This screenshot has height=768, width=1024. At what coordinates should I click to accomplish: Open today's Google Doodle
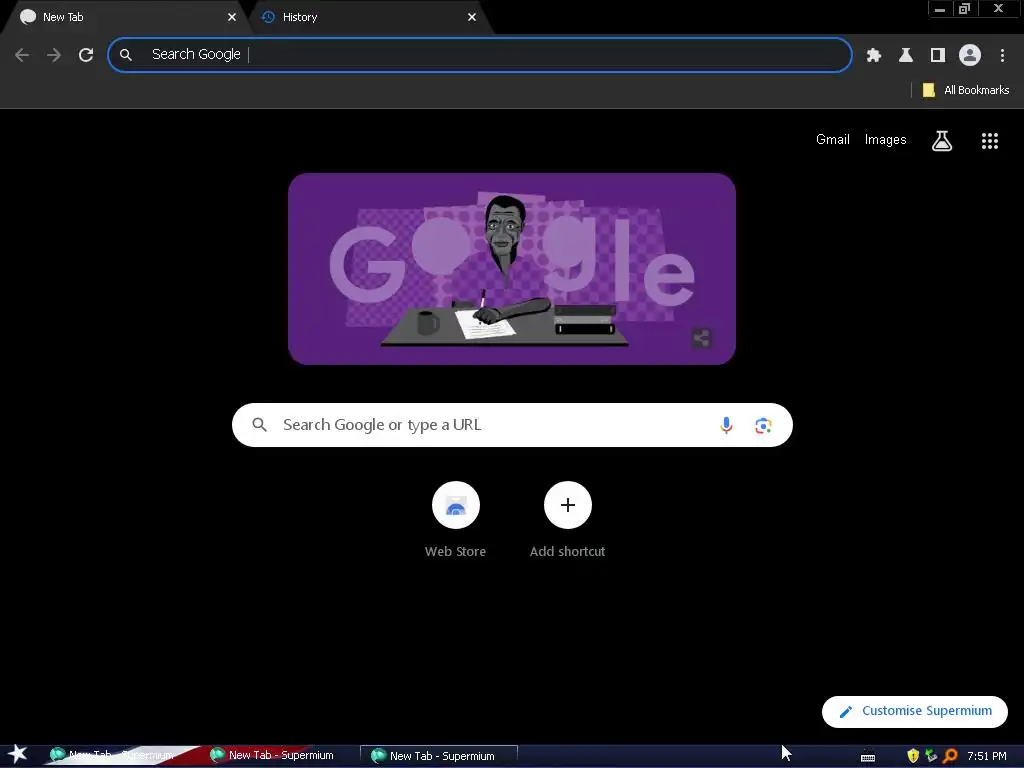[511, 268]
